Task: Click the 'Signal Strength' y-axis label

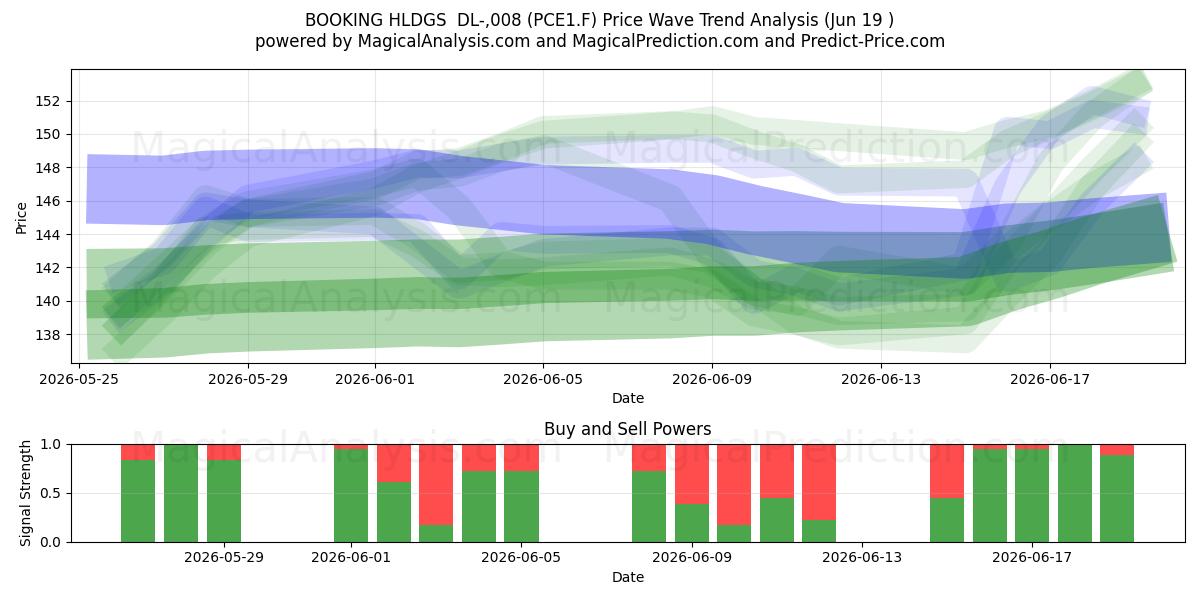Action: [x=26, y=493]
